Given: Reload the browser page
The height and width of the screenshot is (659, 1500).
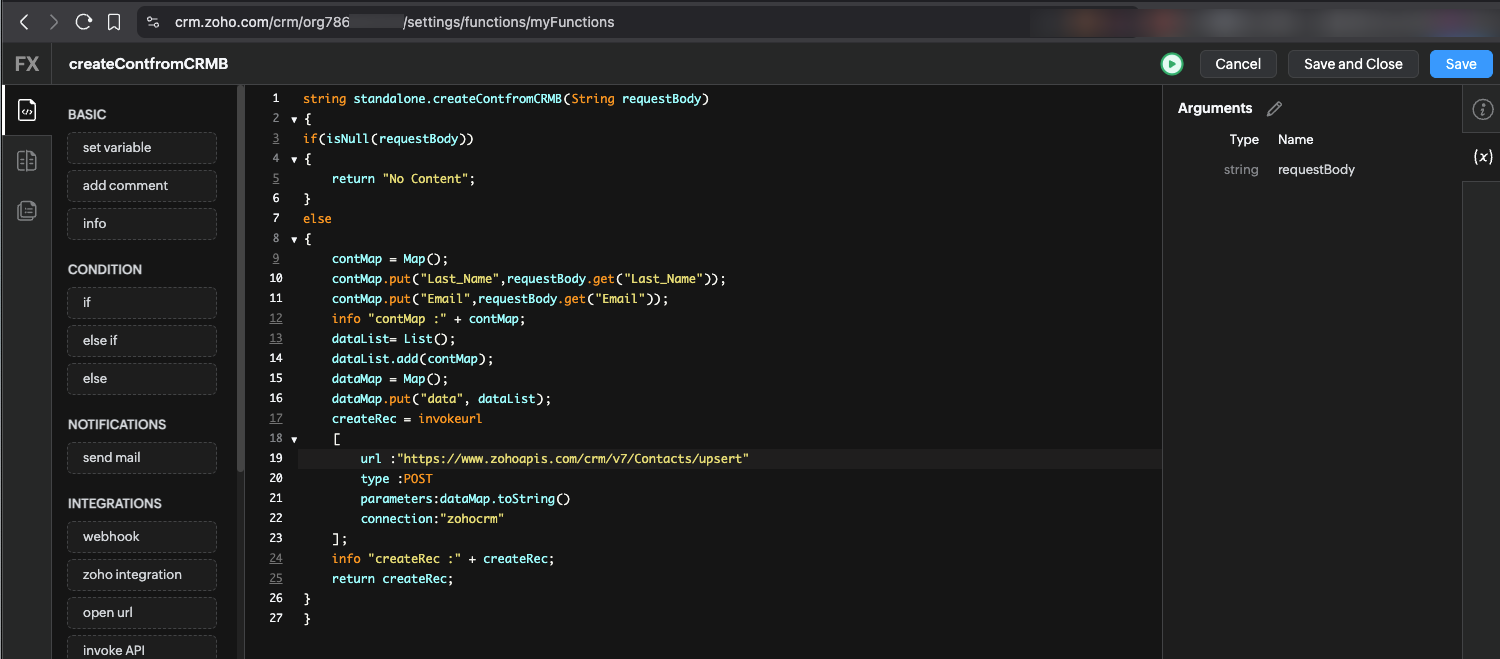Looking at the screenshot, I should click(x=84, y=21).
